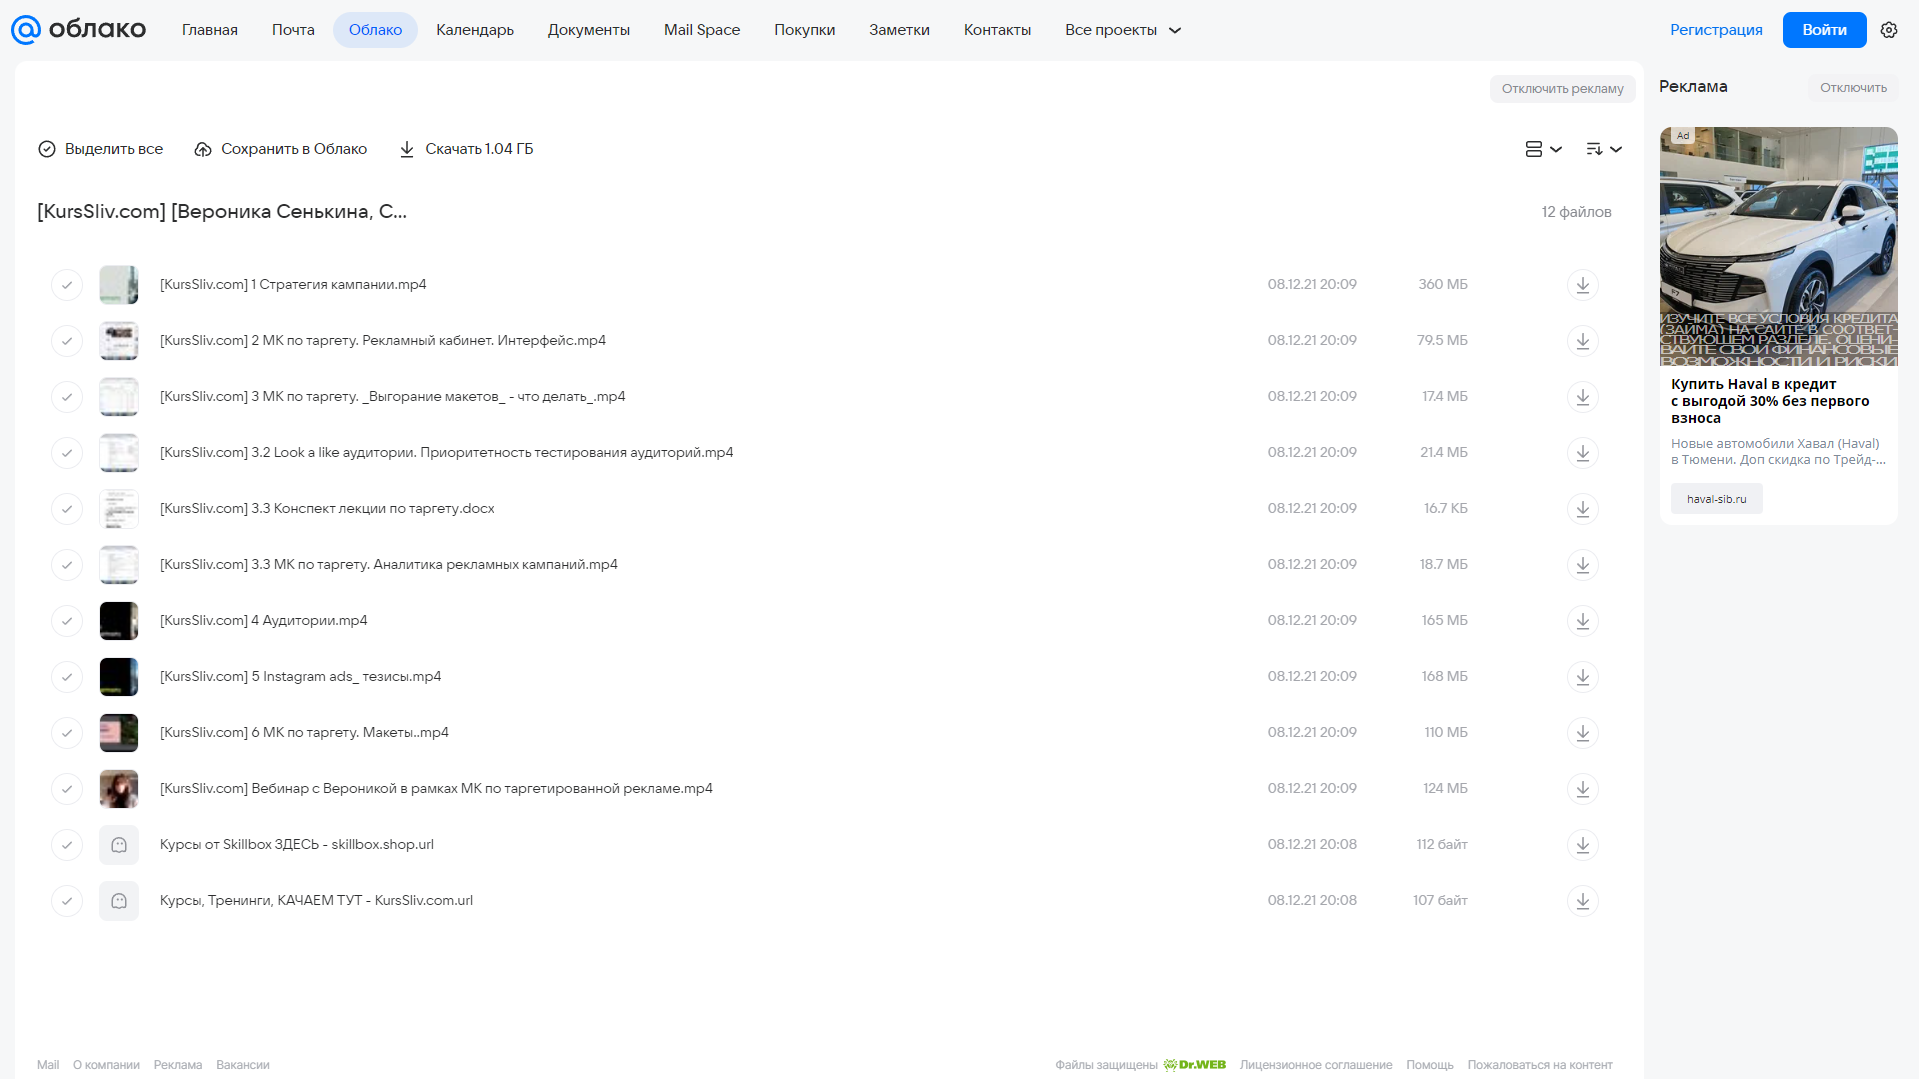Image resolution: width=1919 pixels, height=1079 pixels.
Task: Open the sort order dropdown
Action: [x=1603, y=149]
